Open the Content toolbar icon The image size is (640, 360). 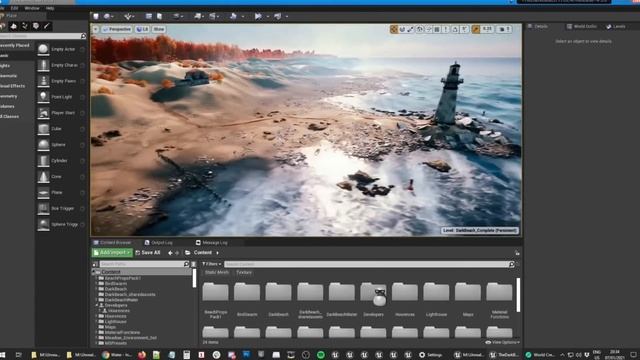(x=149, y=16)
